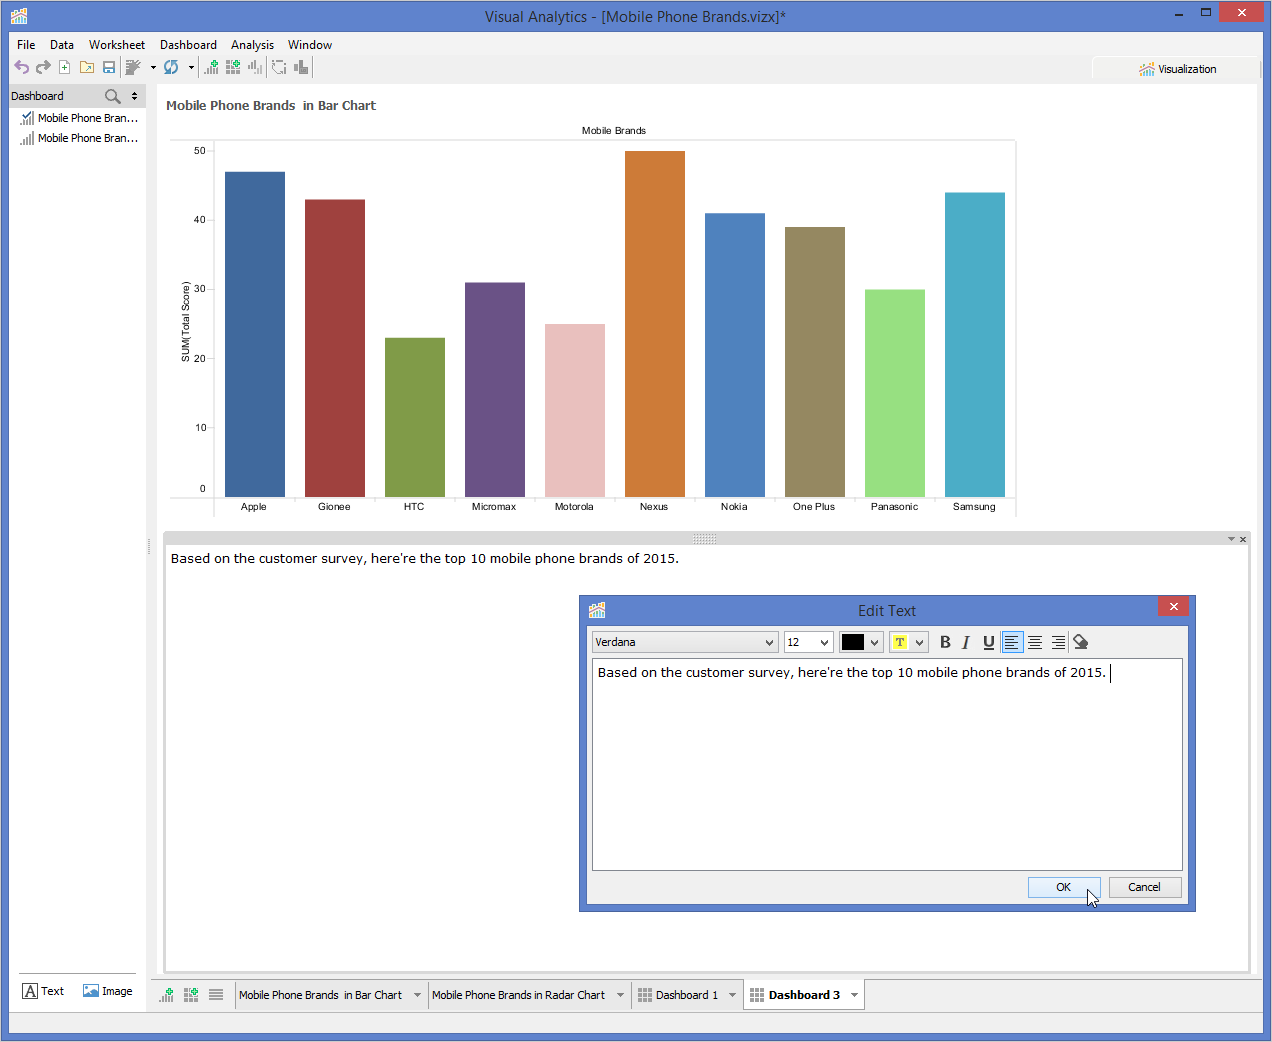This screenshot has height=1042, width=1272.
Task: Add an Image object to dashboard
Action: pos(107,991)
